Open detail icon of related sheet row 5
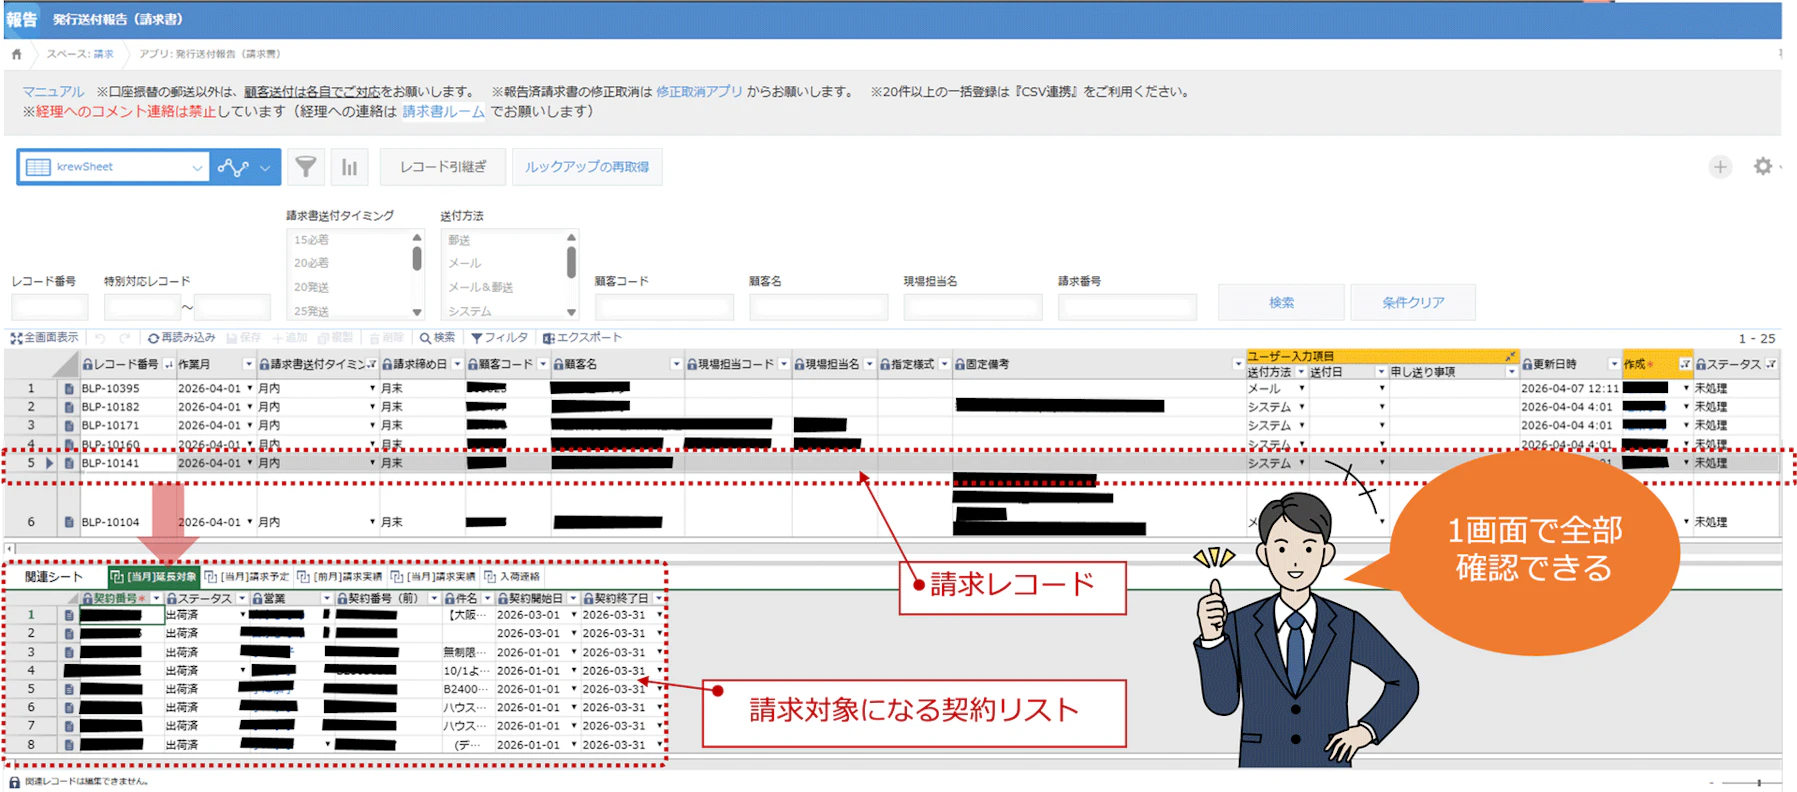The height and width of the screenshot is (792, 1797). pos(69,689)
